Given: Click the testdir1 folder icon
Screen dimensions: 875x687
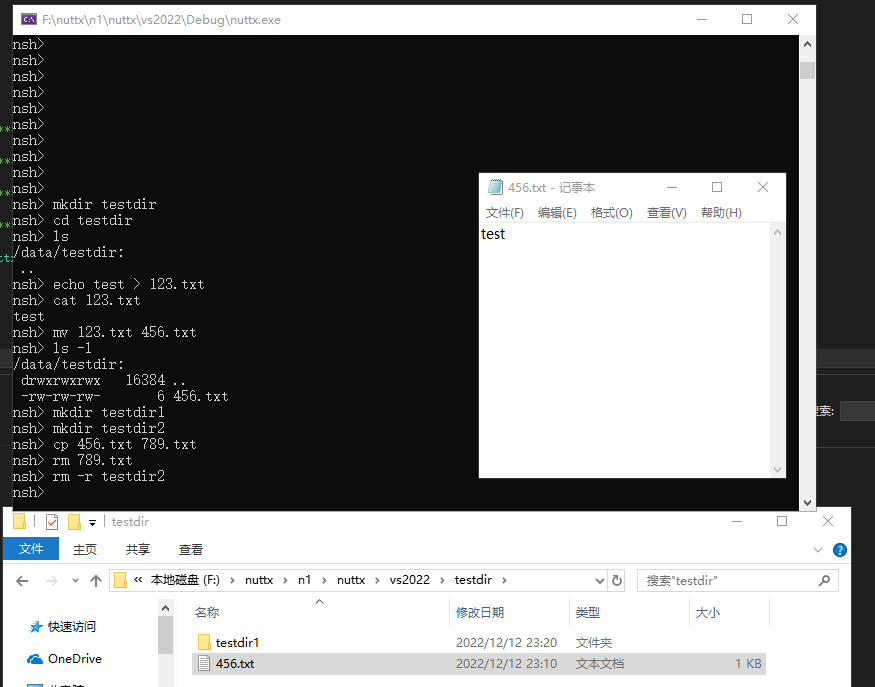Looking at the screenshot, I should coord(204,642).
